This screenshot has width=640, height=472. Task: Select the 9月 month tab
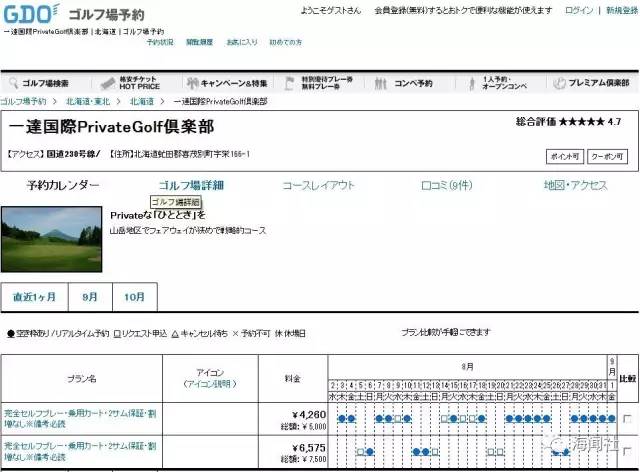(x=90, y=297)
